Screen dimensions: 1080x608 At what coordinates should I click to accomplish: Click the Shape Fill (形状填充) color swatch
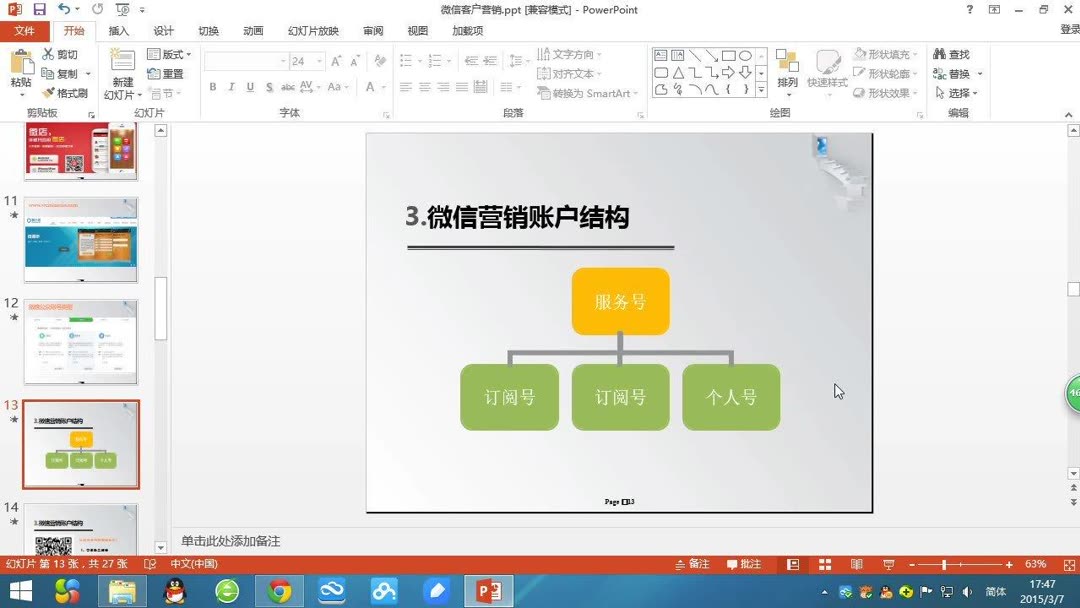(862, 54)
